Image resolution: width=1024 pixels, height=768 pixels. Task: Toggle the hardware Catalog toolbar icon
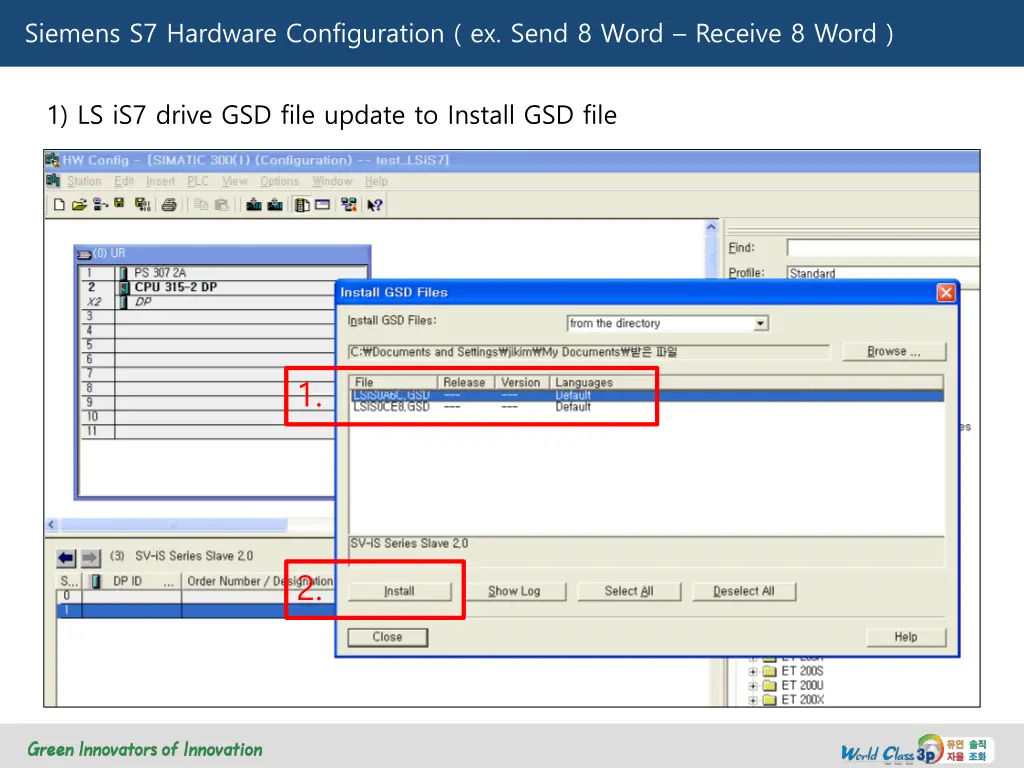(302, 205)
